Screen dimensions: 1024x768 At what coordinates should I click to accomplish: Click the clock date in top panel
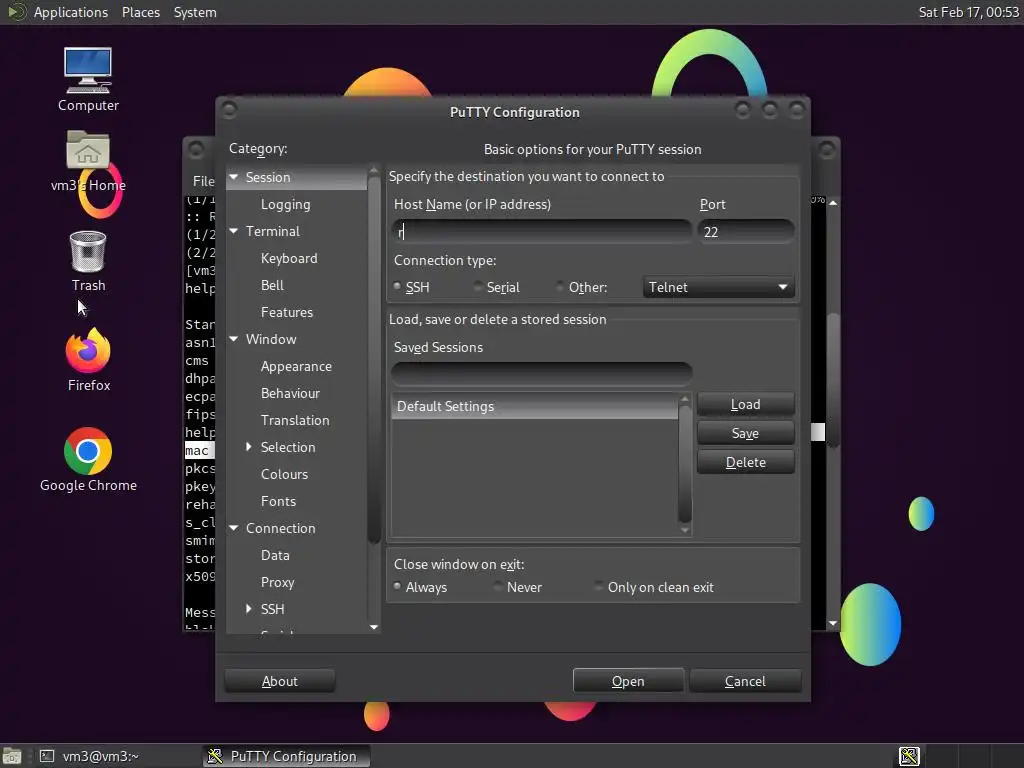pos(968,12)
